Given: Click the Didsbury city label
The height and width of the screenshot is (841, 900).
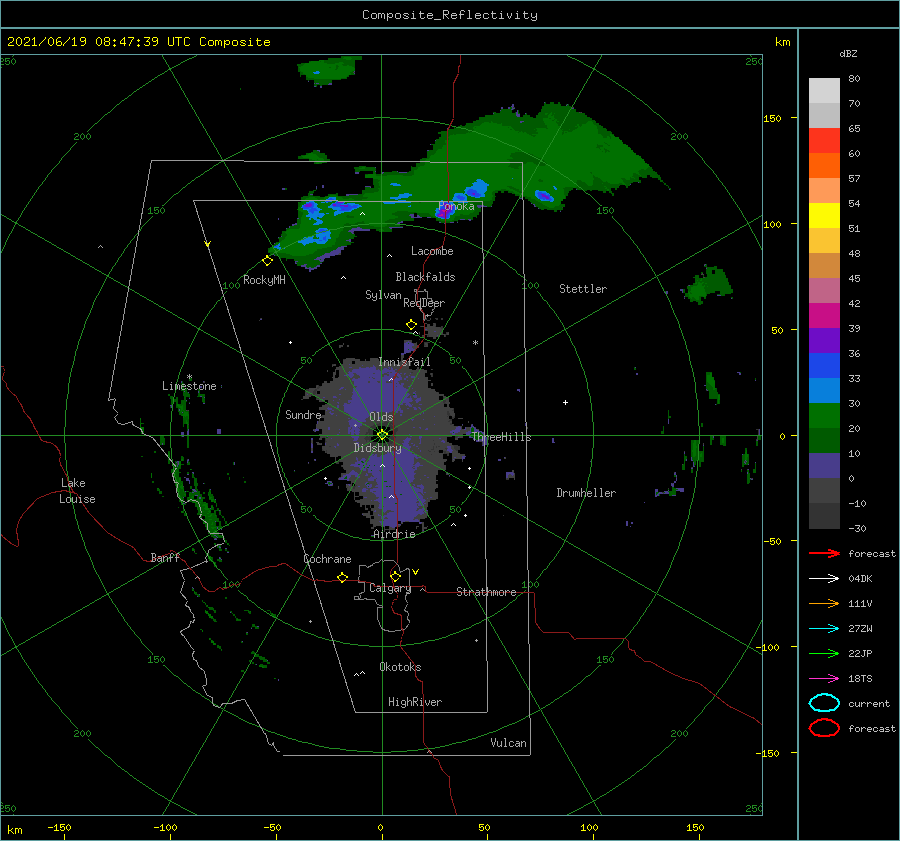Looking at the screenshot, I should 378,448.
